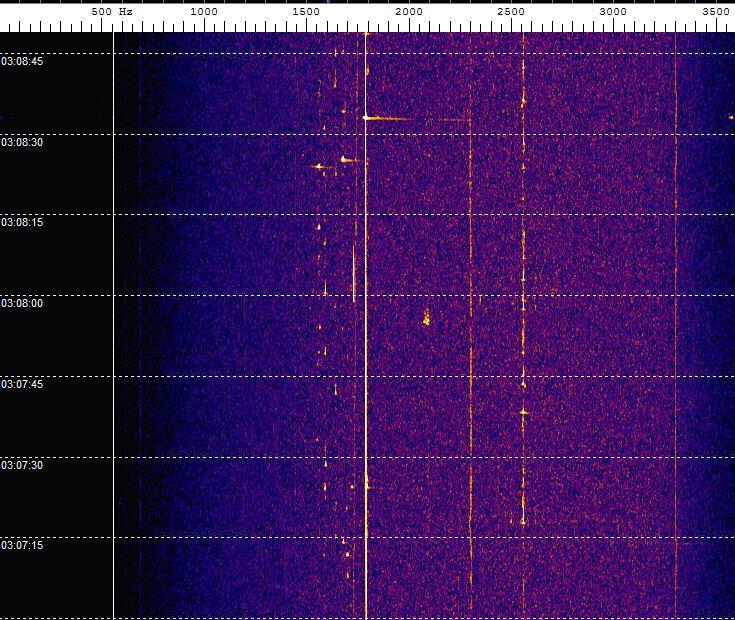Select the 03:08:45 time marker

point(22,61)
